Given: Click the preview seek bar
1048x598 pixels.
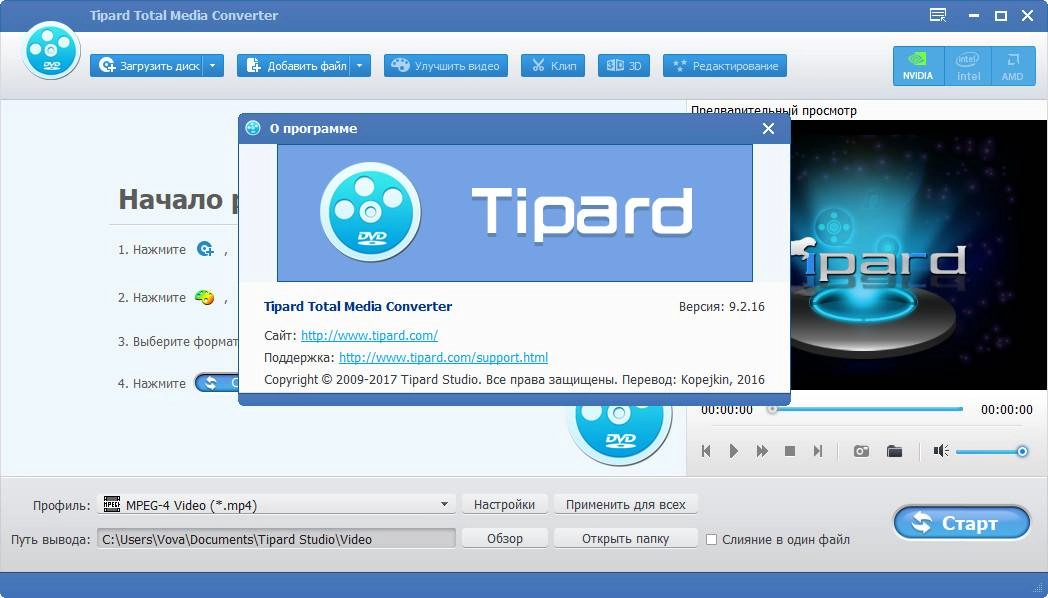Looking at the screenshot, I should 867,409.
